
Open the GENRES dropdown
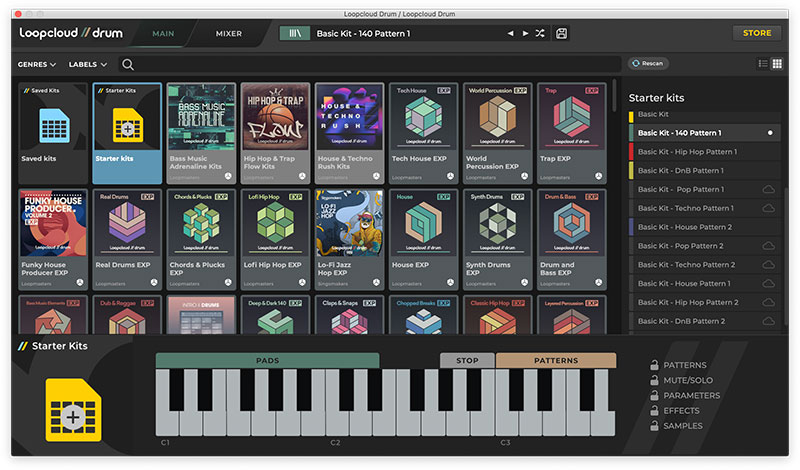tap(37, 64)
